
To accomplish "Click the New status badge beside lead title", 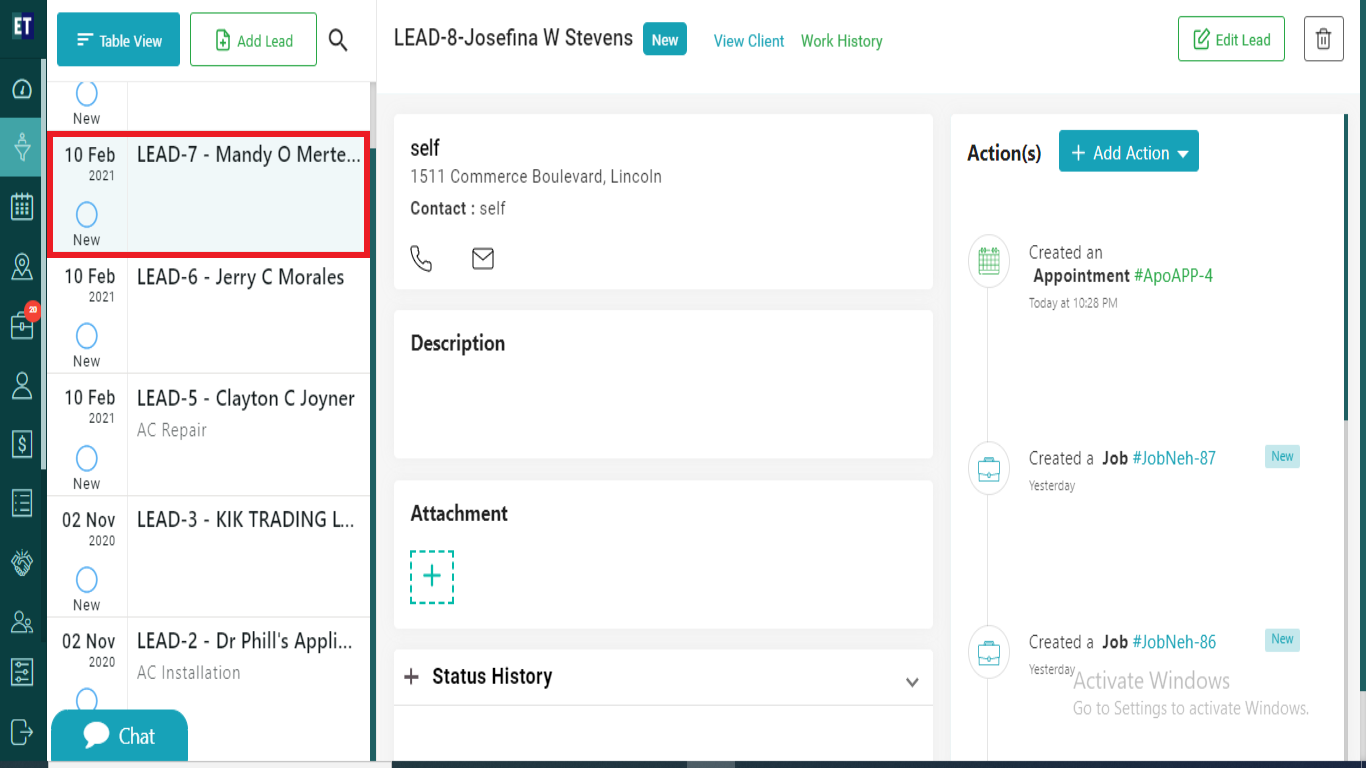I will [x=665, y=40].
